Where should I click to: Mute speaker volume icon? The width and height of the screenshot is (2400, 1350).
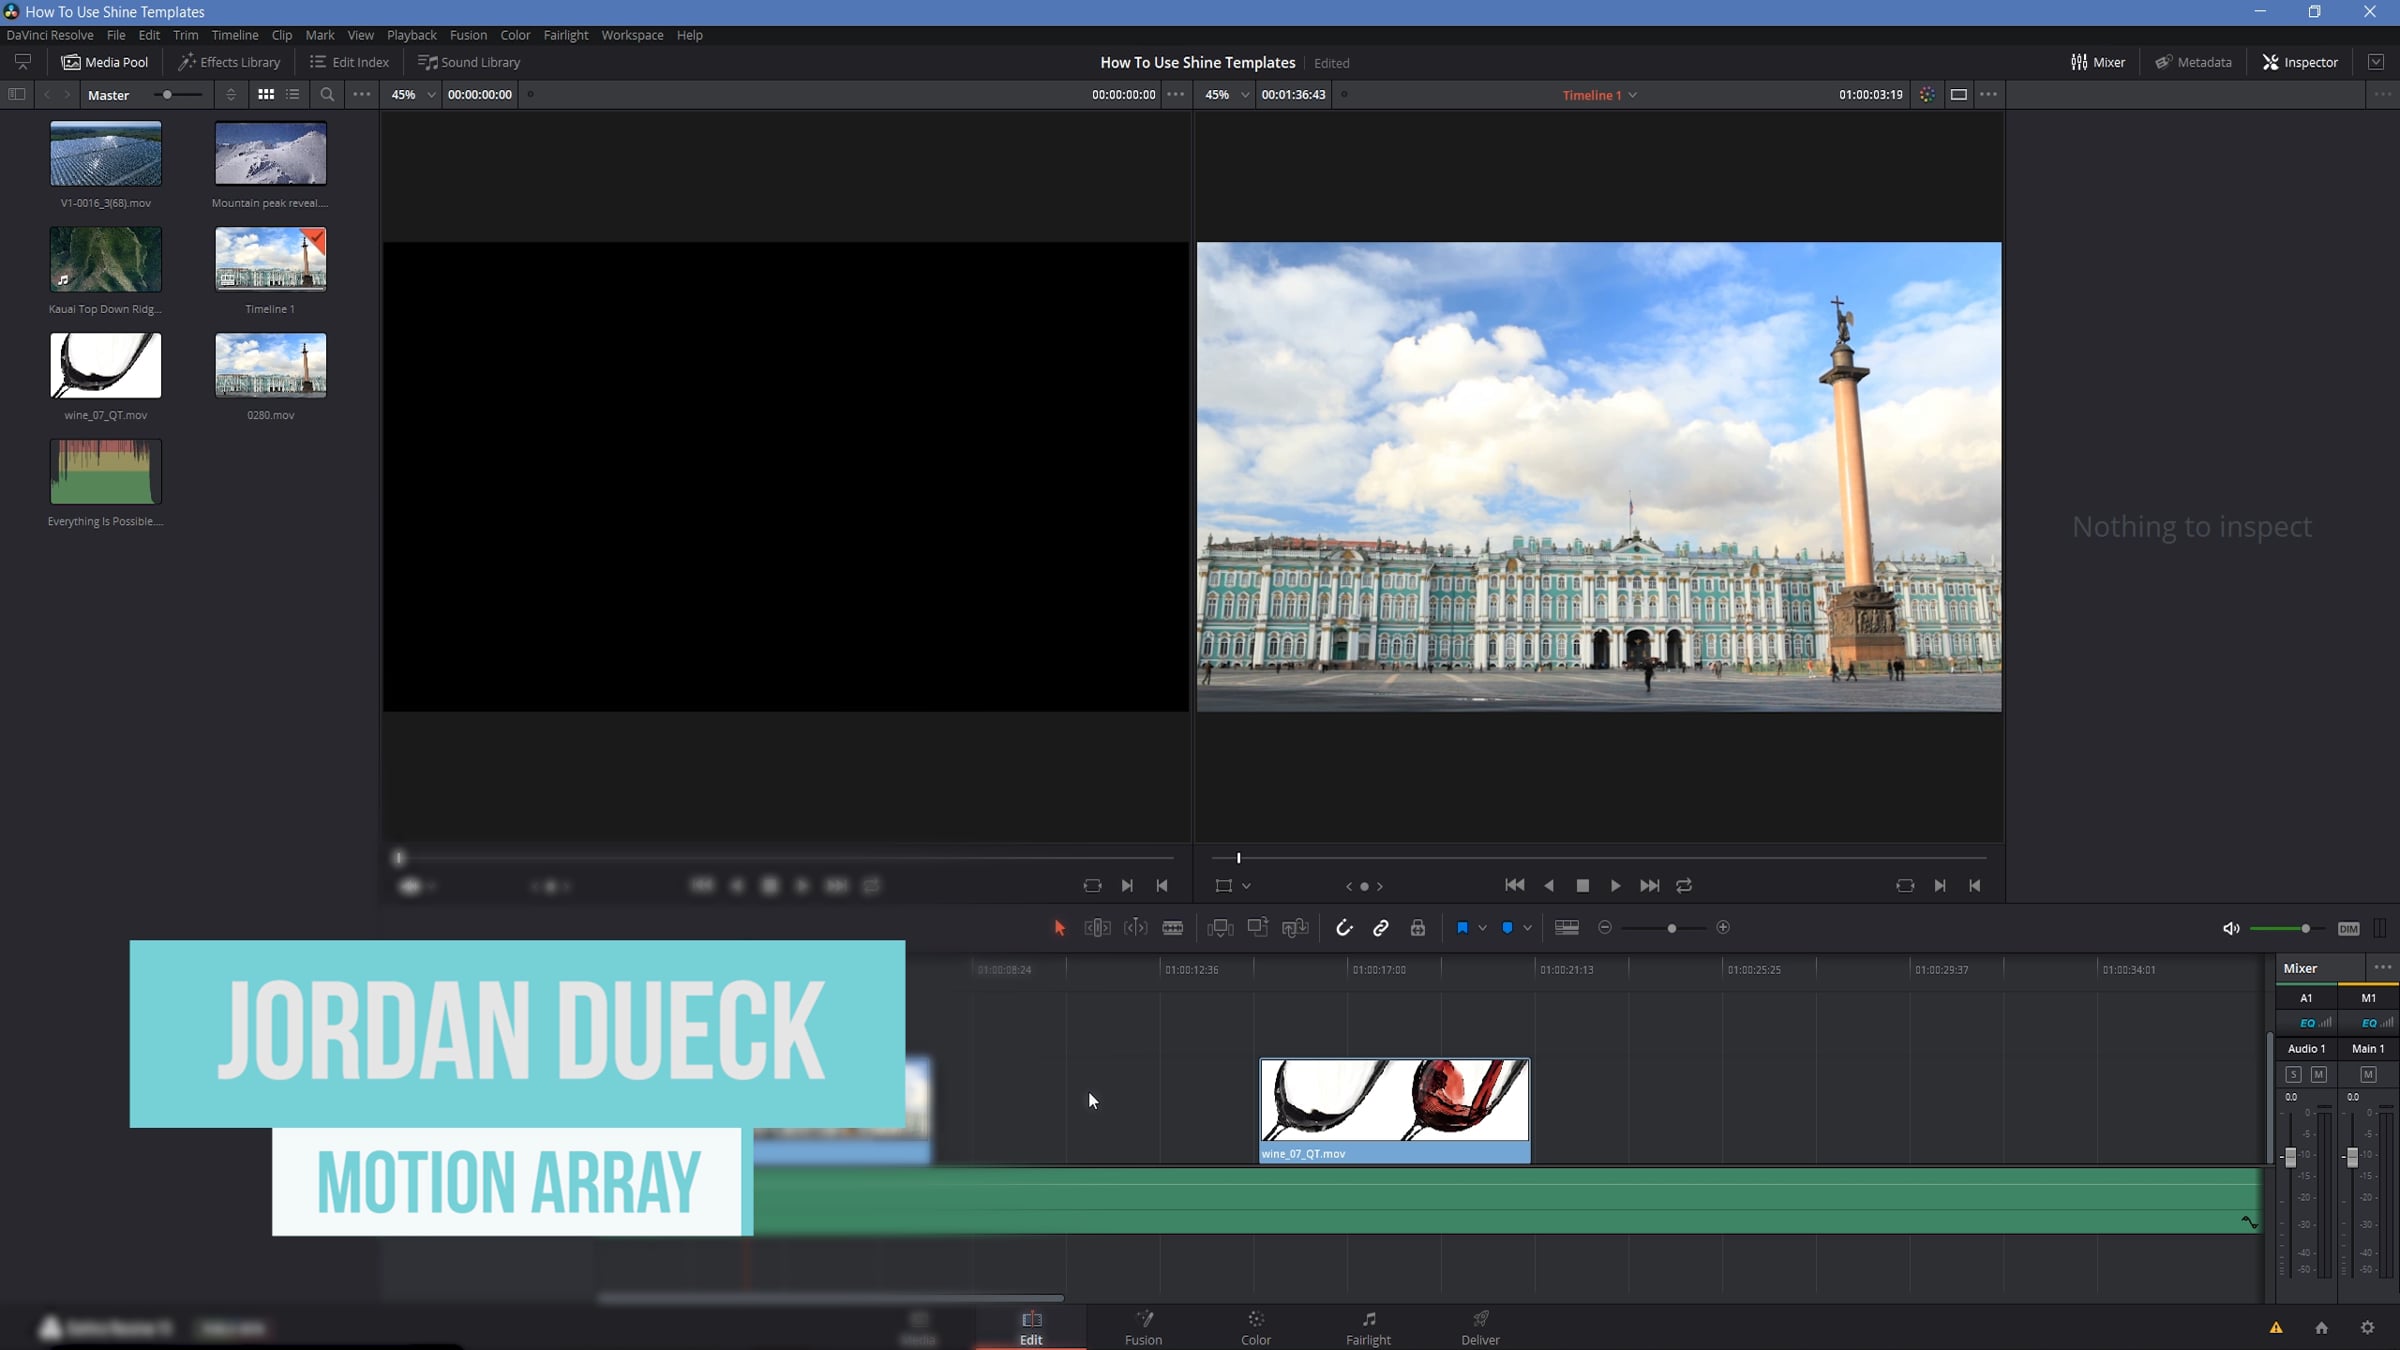pos(2231,929)
